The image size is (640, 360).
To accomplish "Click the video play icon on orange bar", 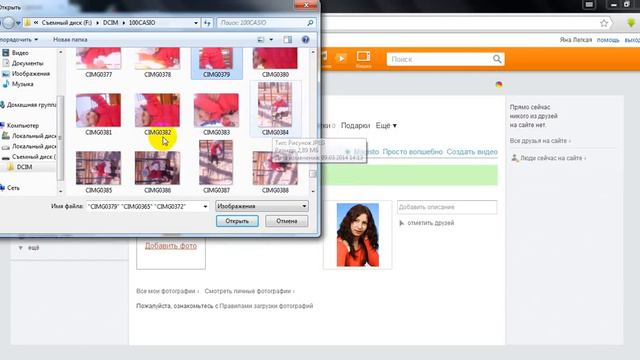I will tap(340, 58).
